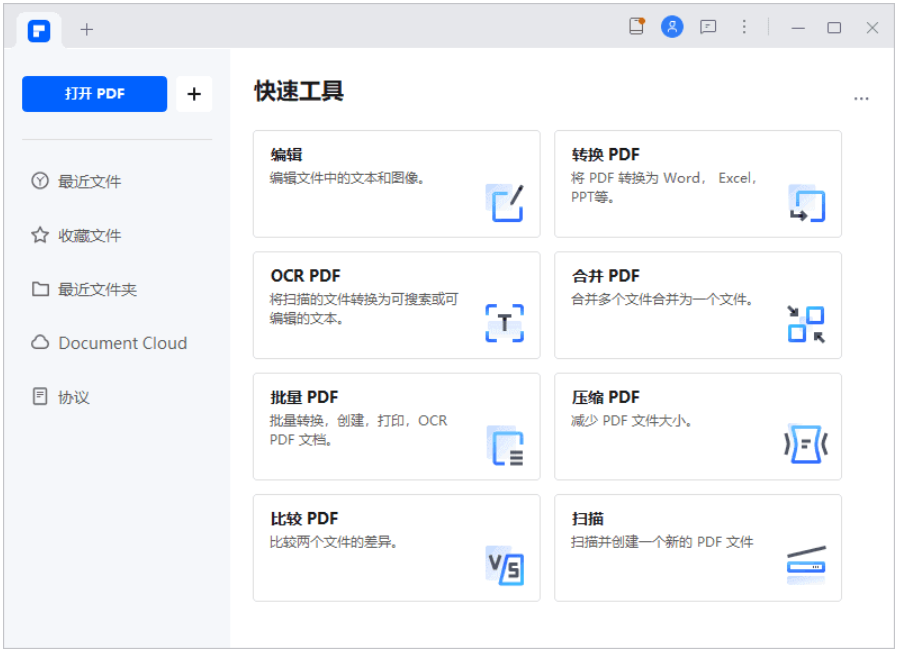Click the 合并 PDF merge icon
Image resolution: width=899 pixels, height=655 pixels.
pyautogui.click(x=806, y=323)
